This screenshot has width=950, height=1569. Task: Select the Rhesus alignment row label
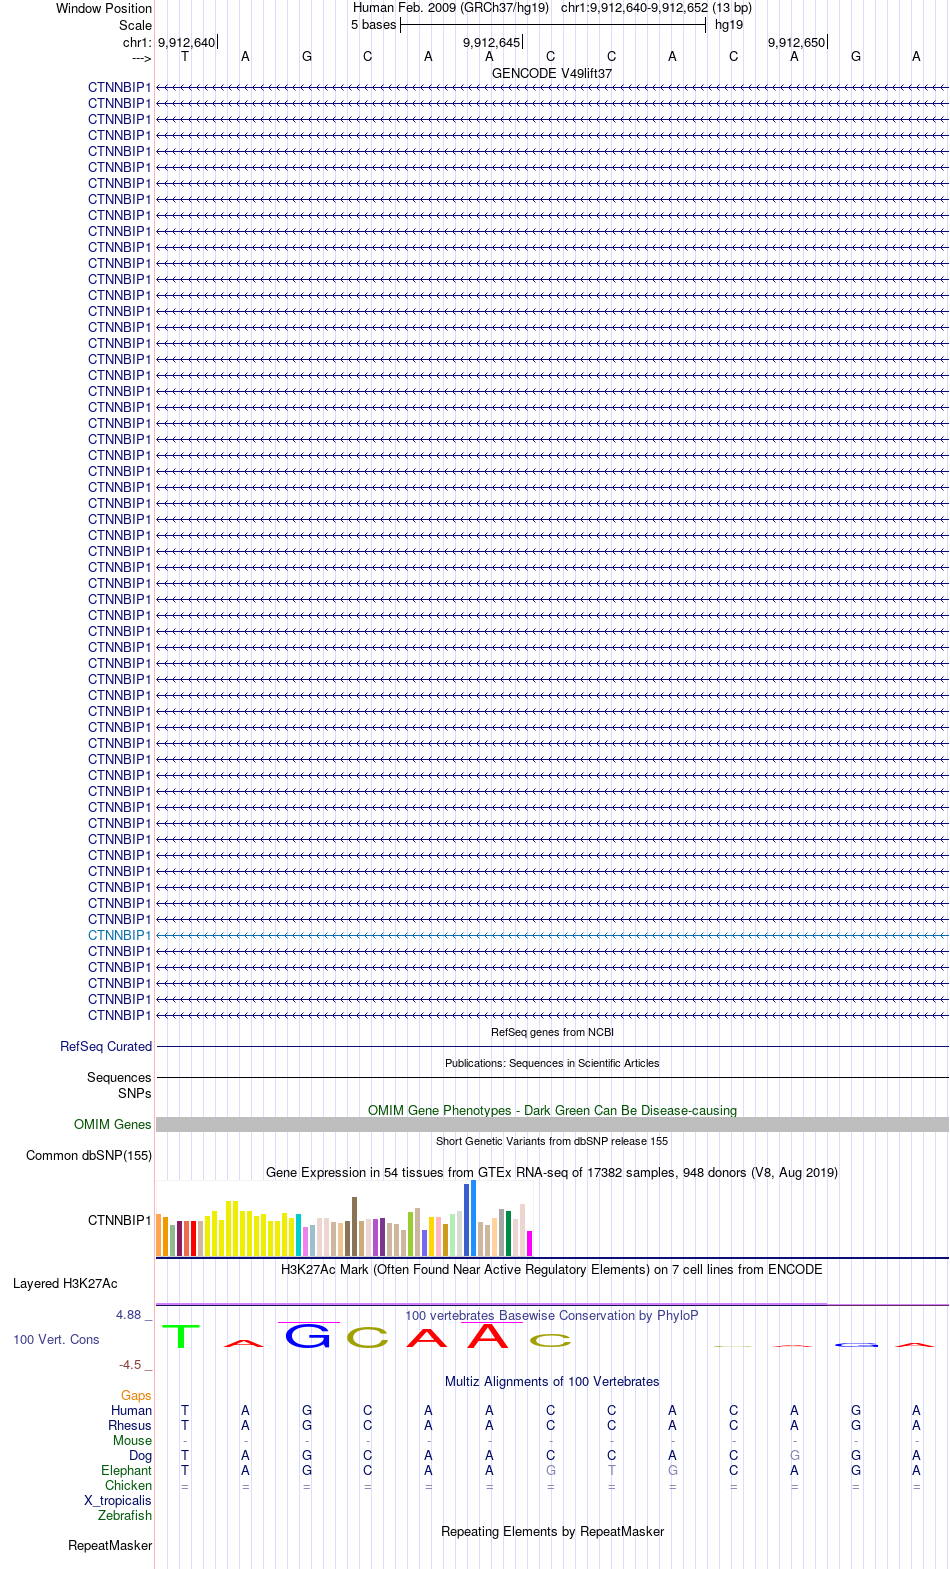[x=130, y=1425]
